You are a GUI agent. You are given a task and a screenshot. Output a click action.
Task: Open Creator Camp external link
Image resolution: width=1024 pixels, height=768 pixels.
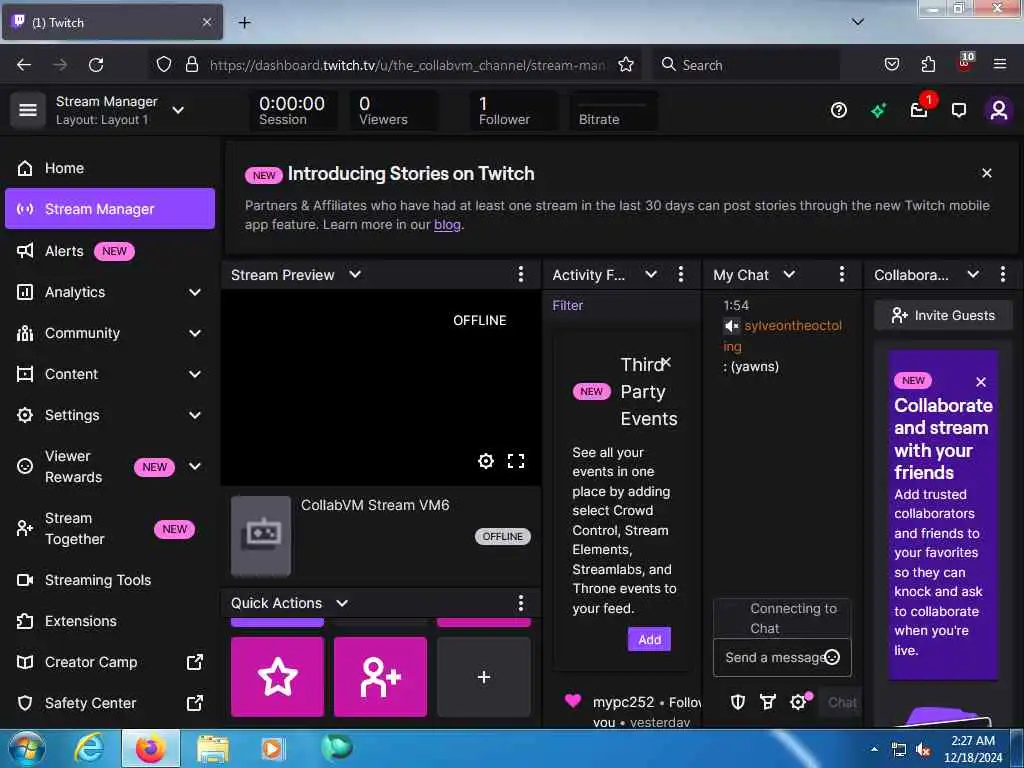[110, 662]
